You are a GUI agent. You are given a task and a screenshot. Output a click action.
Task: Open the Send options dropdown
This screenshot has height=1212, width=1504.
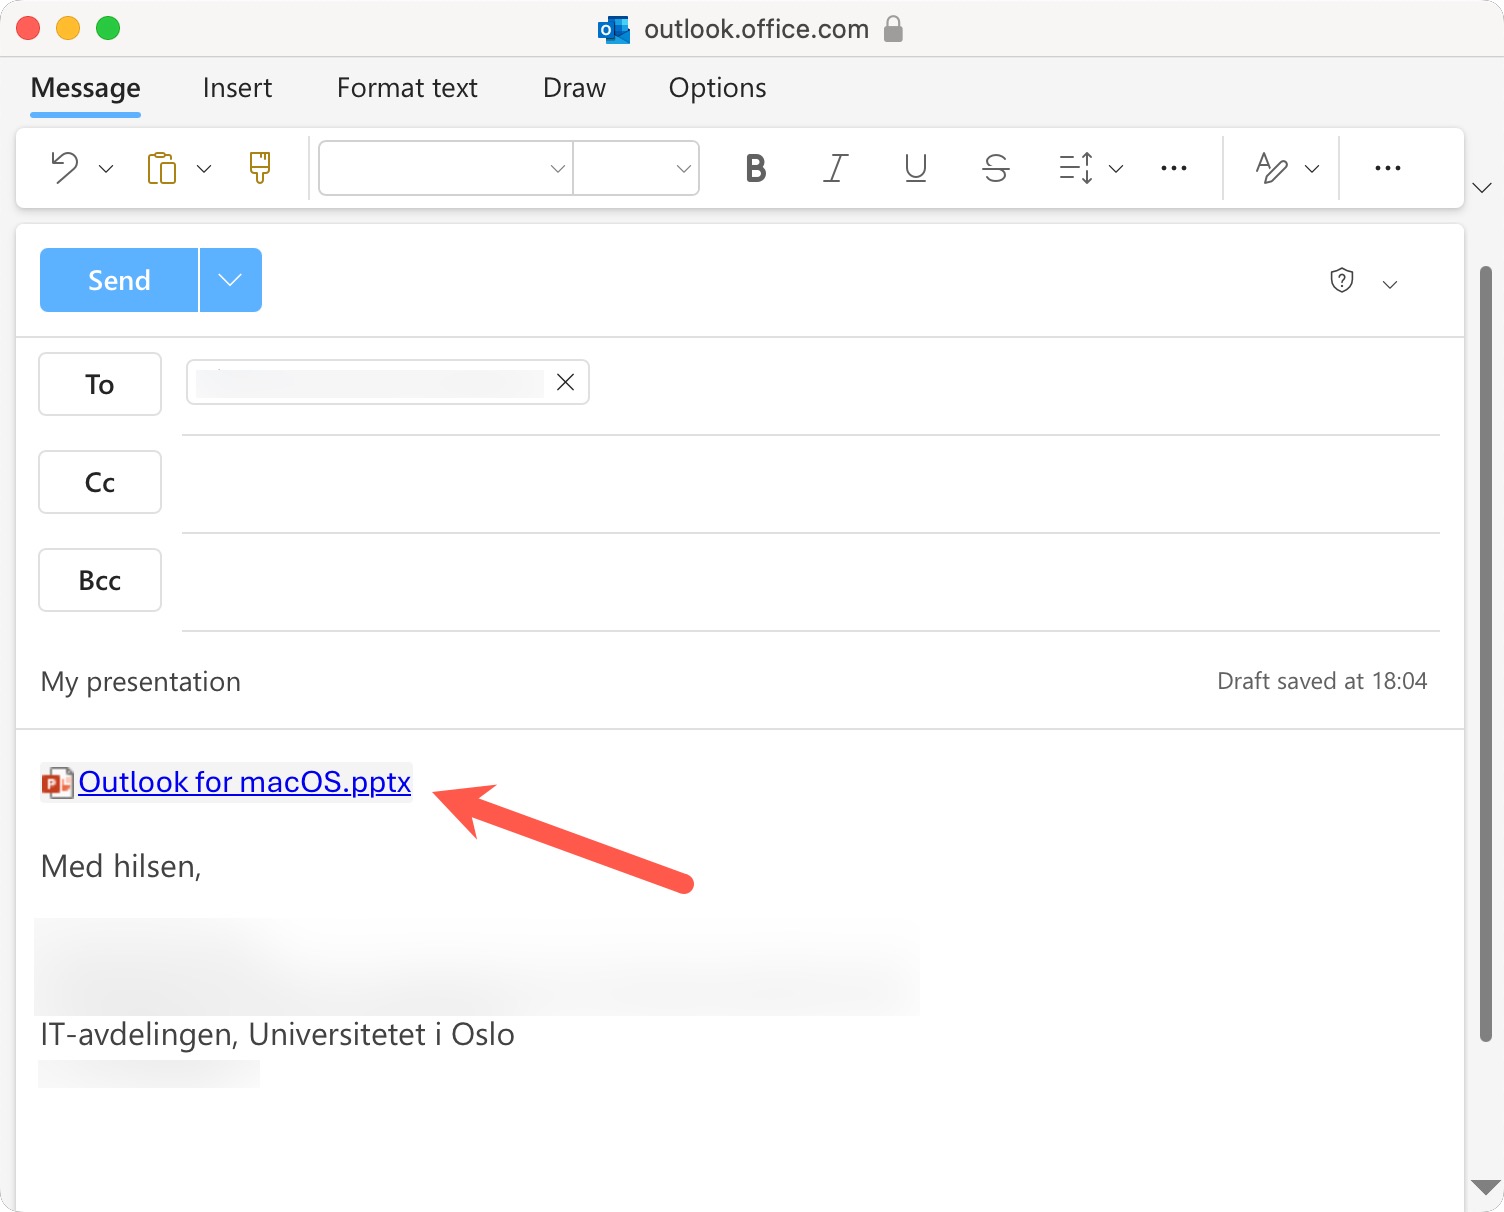pyautogui.click(x=231, y=280)
